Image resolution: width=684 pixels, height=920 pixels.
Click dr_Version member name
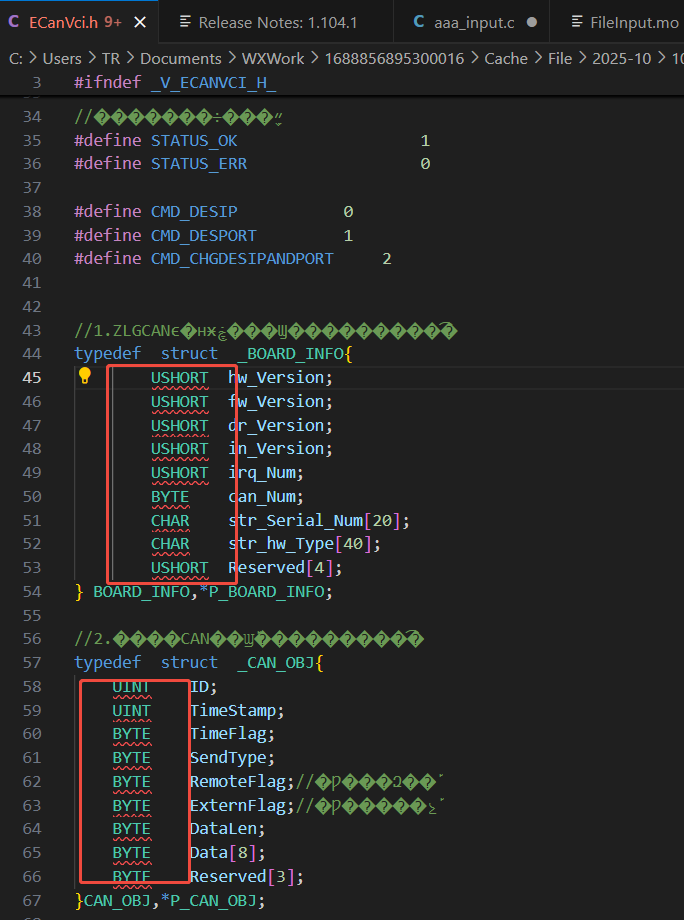[x=276, y=426]
